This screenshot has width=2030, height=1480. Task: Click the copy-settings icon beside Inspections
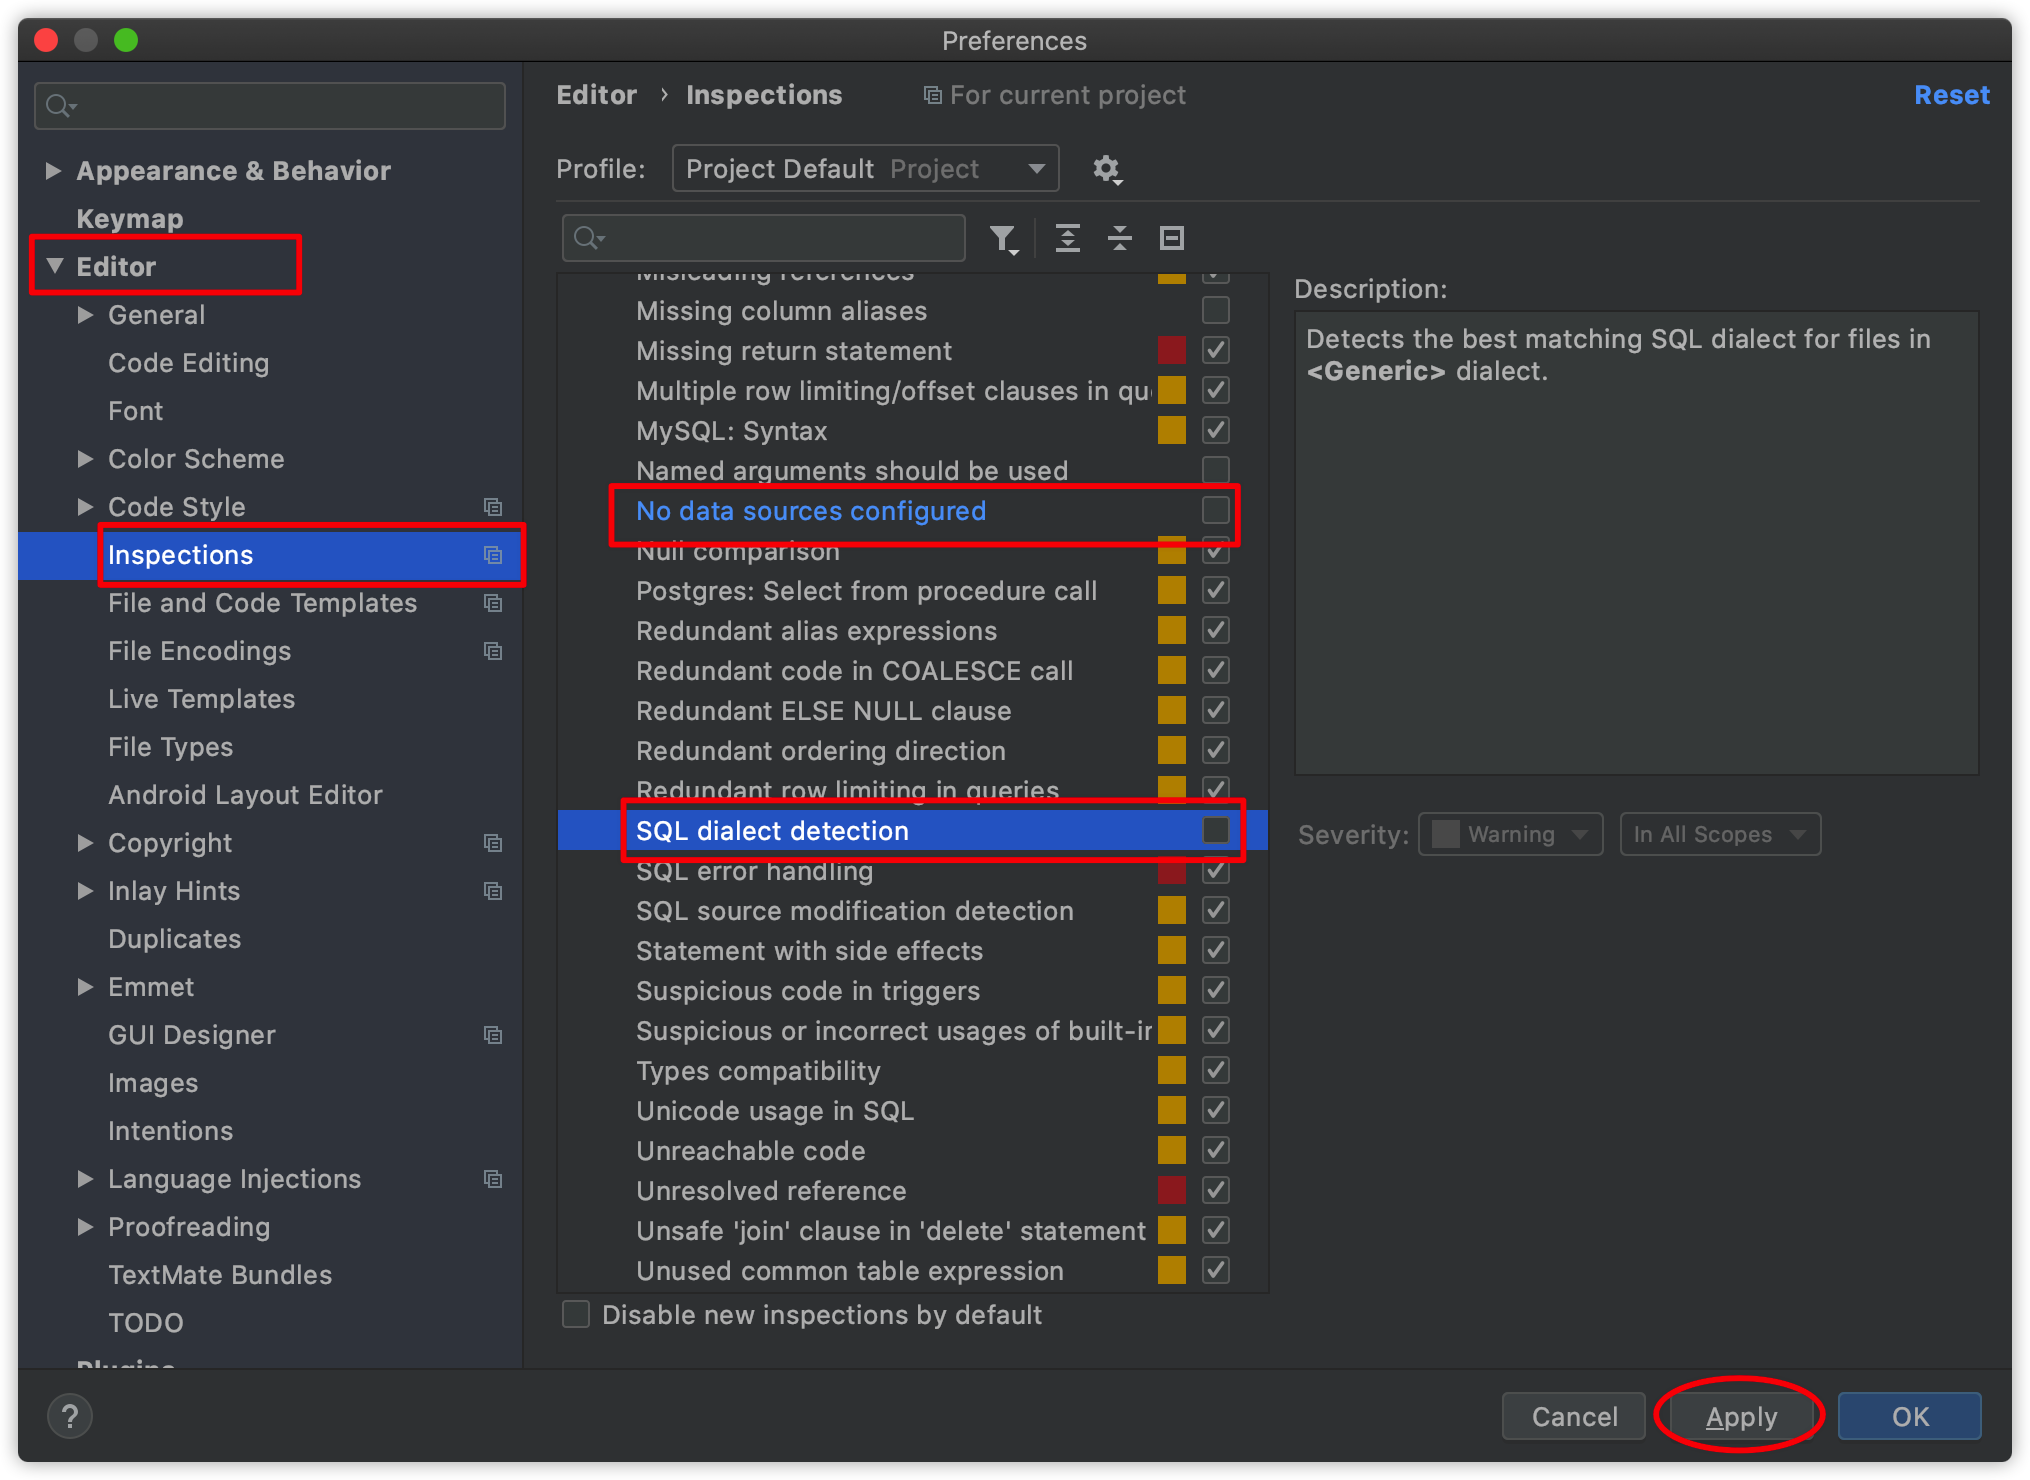click(x=493, y=555)
